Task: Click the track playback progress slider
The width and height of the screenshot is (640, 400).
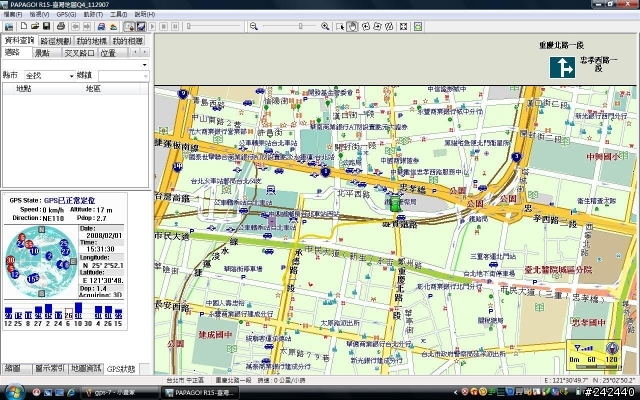Action: [x=213, y=27]
